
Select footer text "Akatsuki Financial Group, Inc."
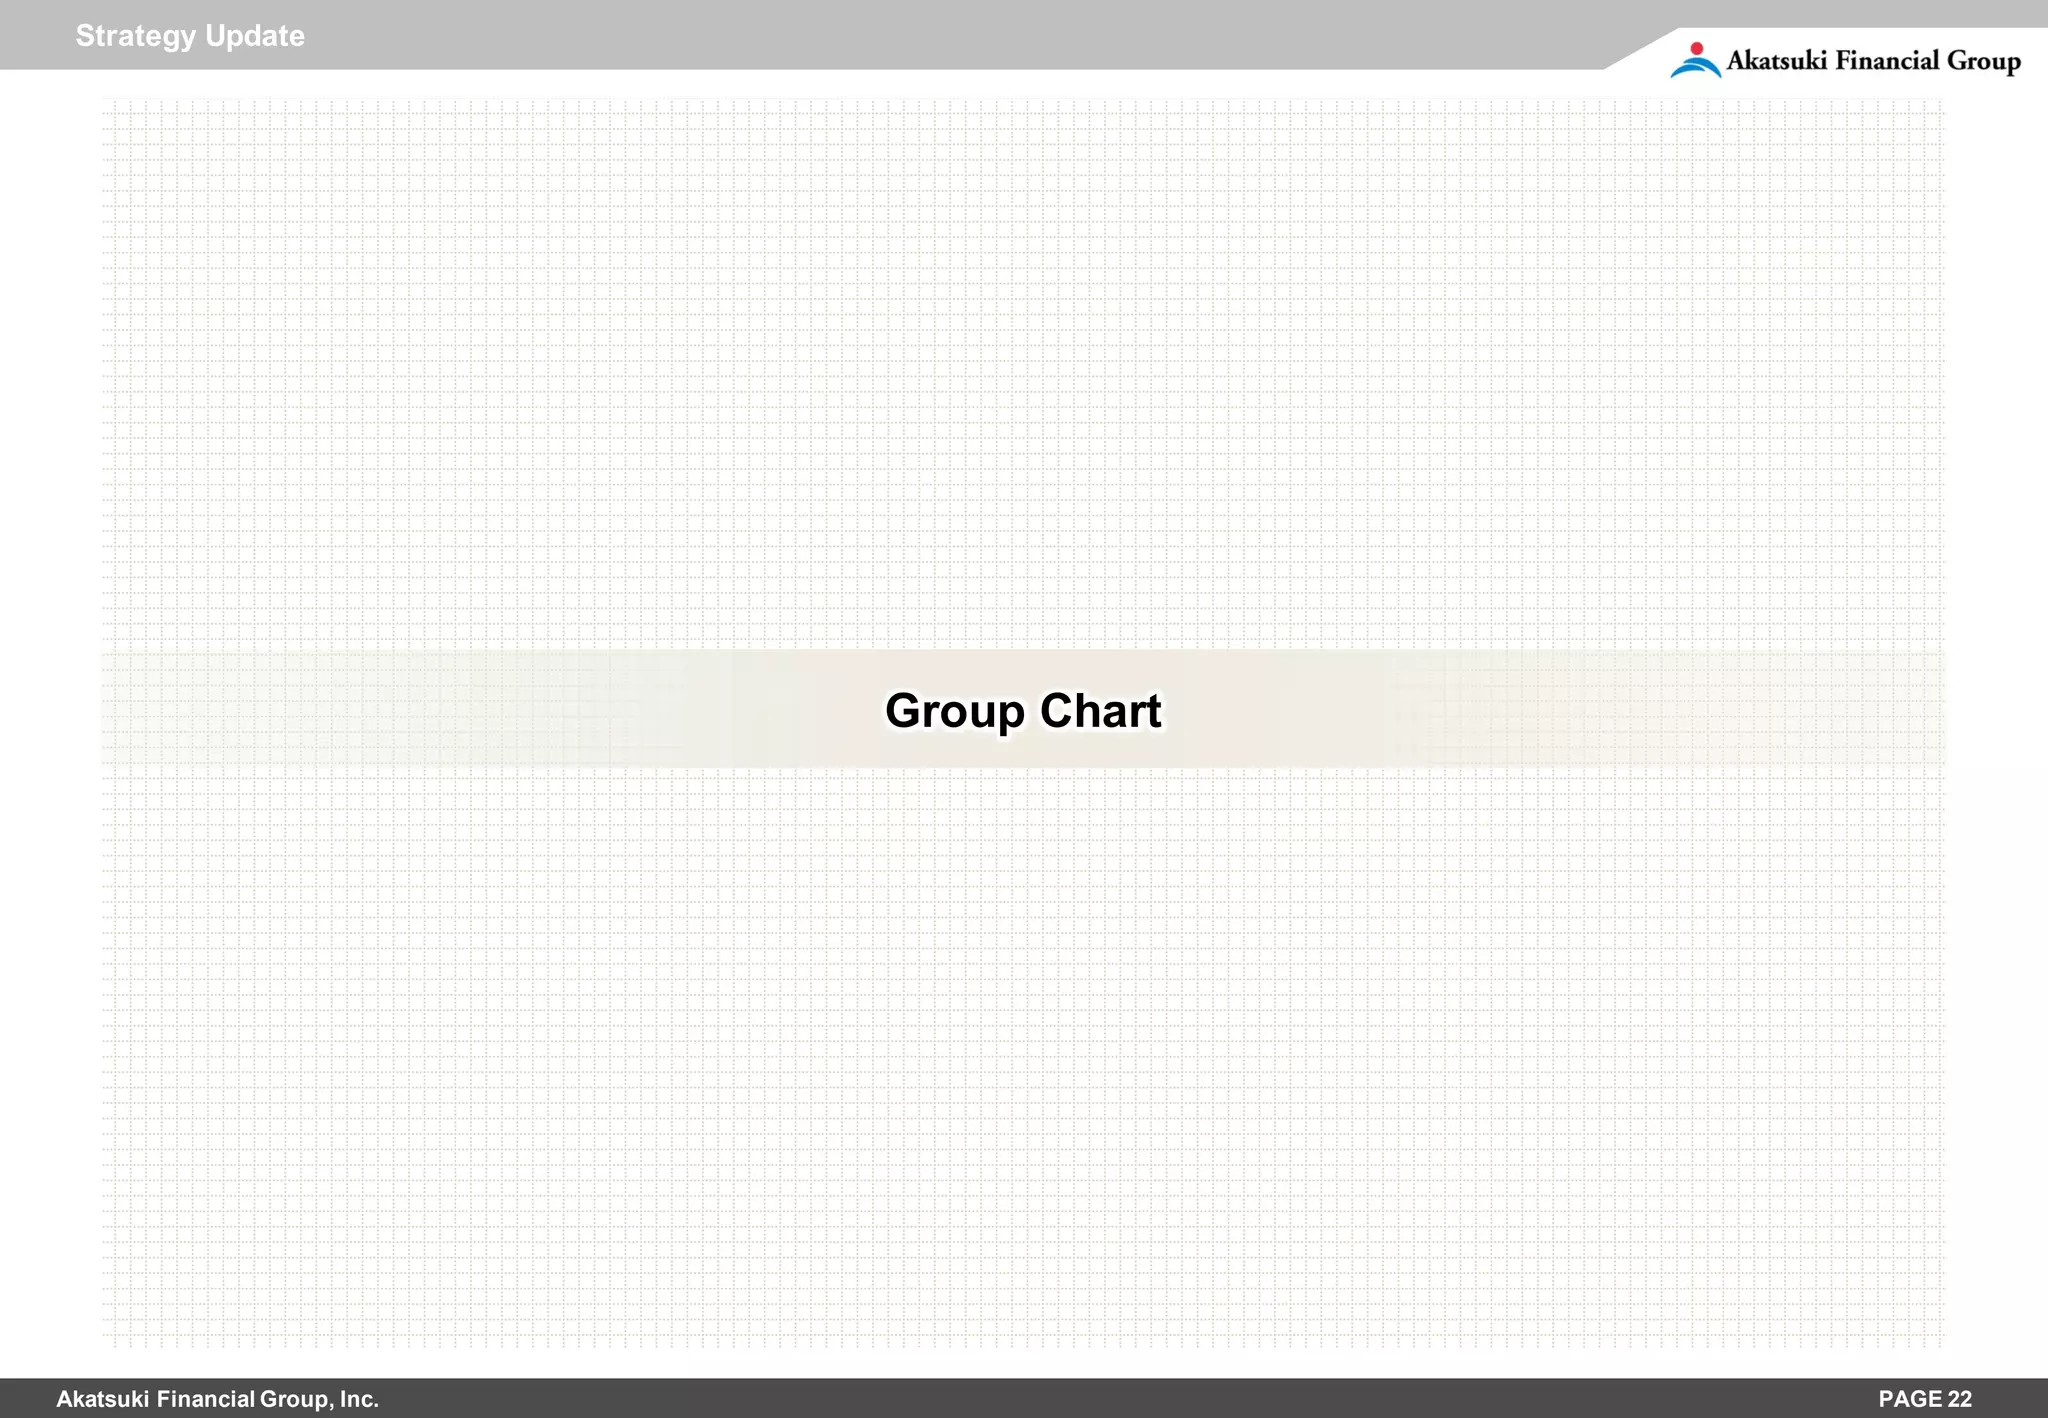coord(217,1399)
